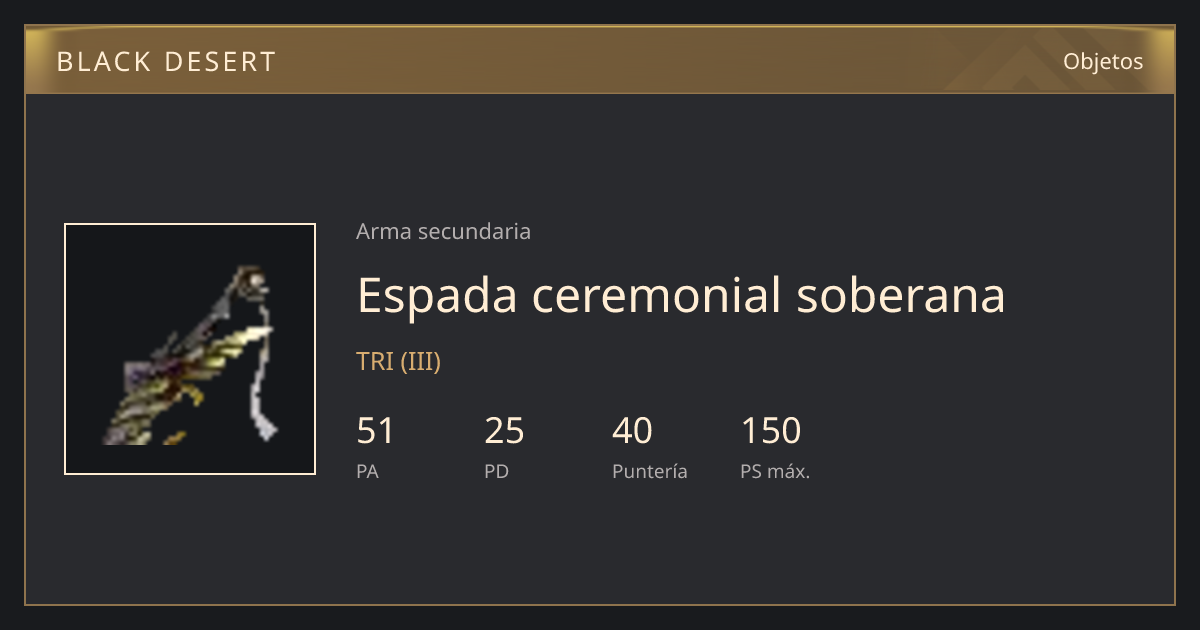
Task: Click the Espada ceremonial soberana item icon
Action: click(x=190, y=349)
